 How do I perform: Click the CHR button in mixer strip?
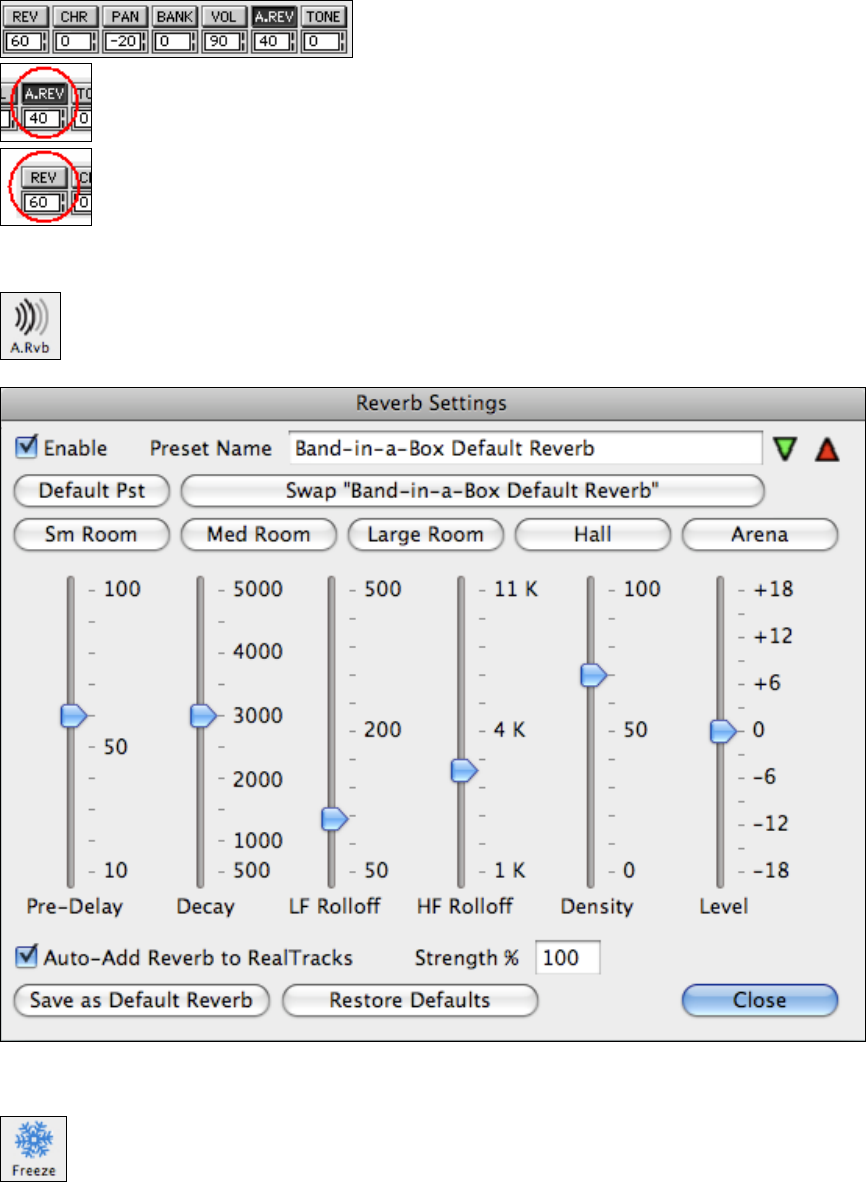point(74,17)
